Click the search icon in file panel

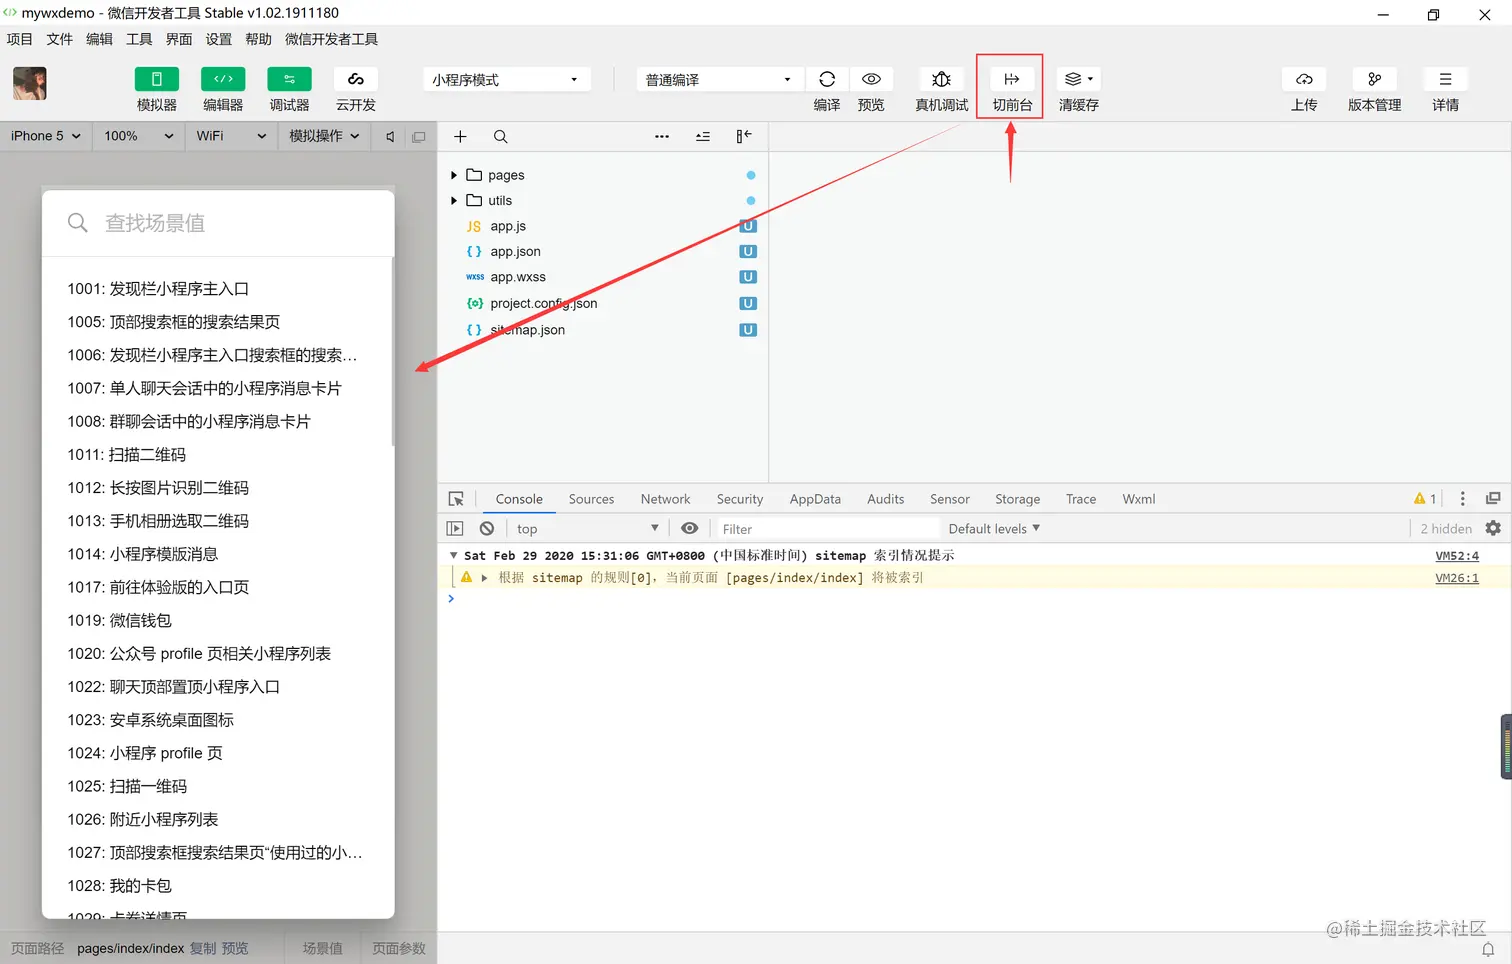[501, 137]
